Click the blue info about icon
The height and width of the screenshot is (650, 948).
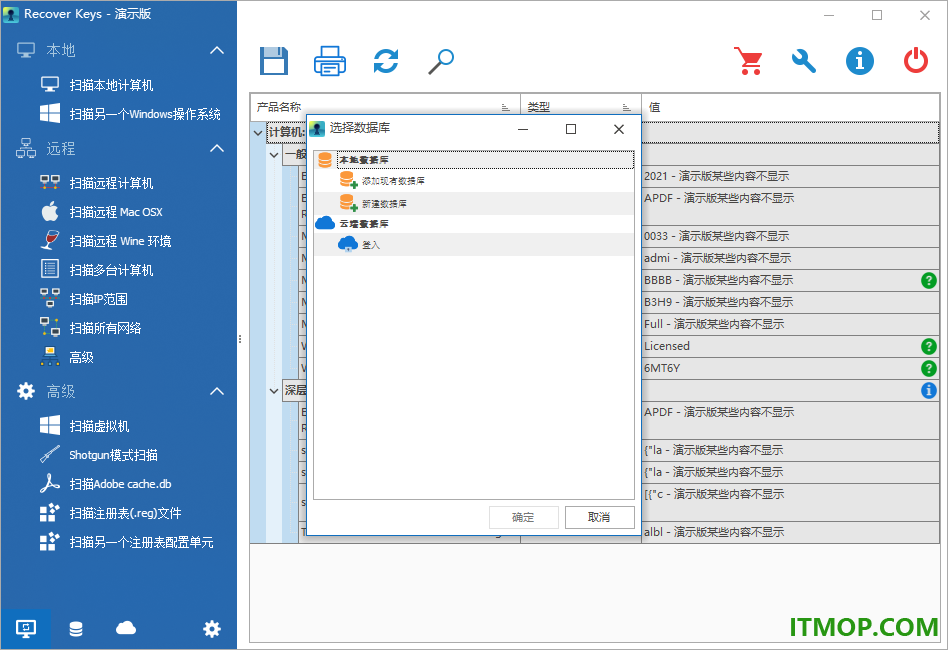(860, 61)
